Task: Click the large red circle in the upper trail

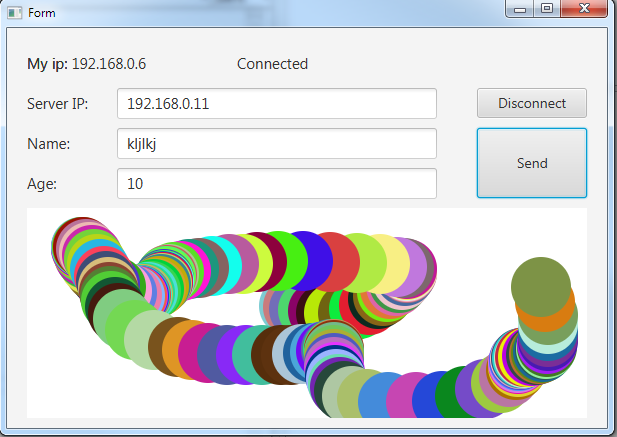Action: 340,262
